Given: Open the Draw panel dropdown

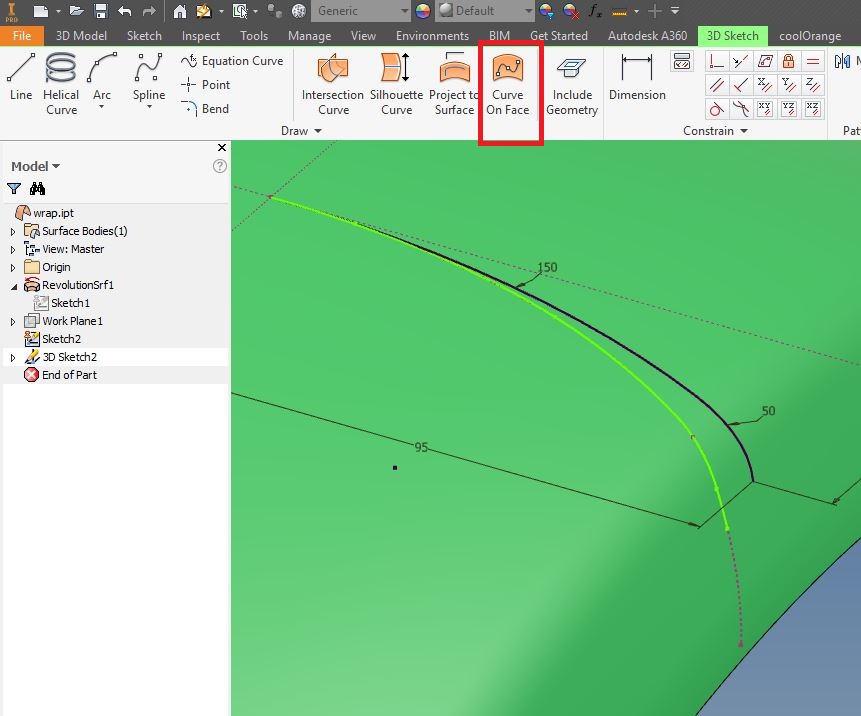Looking at the screenshot, I should click(319, 130).
